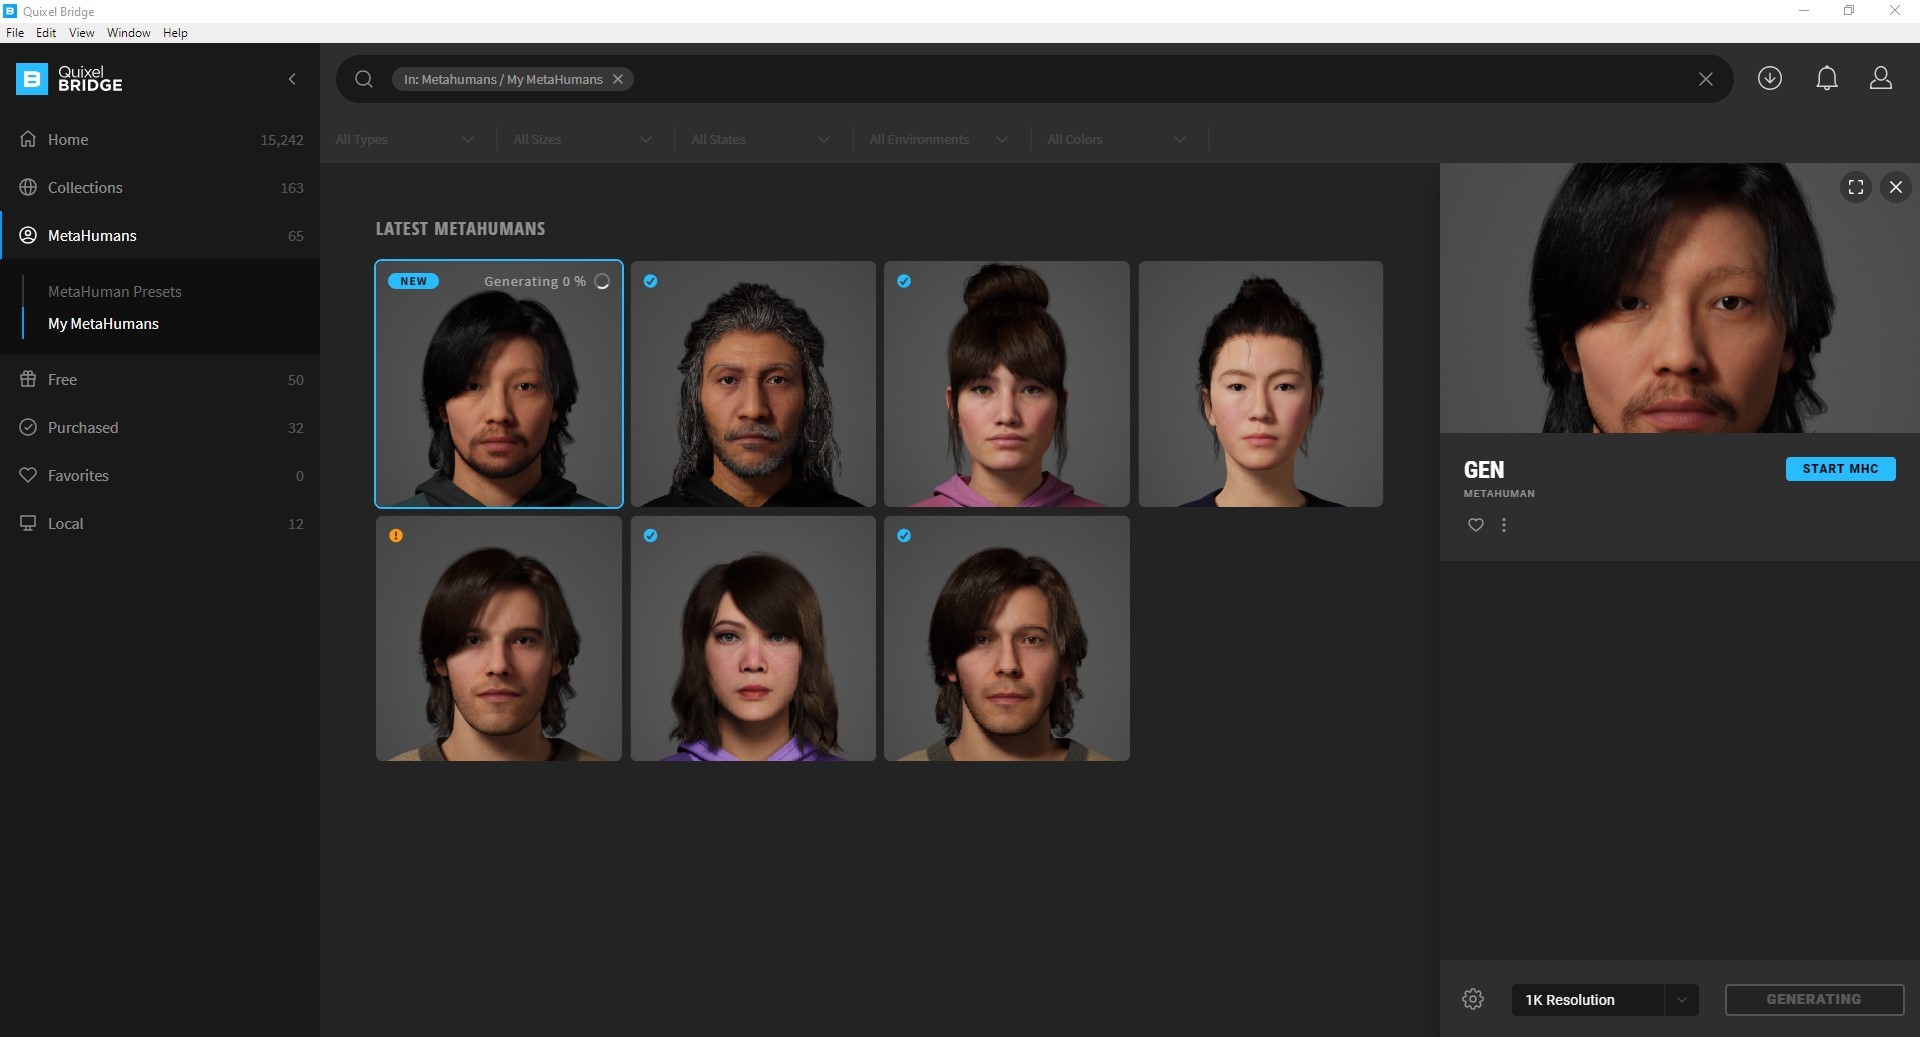Open the export settings gear
The height and width of the screenshot is (1037, 1920).
coord(1472,999)
